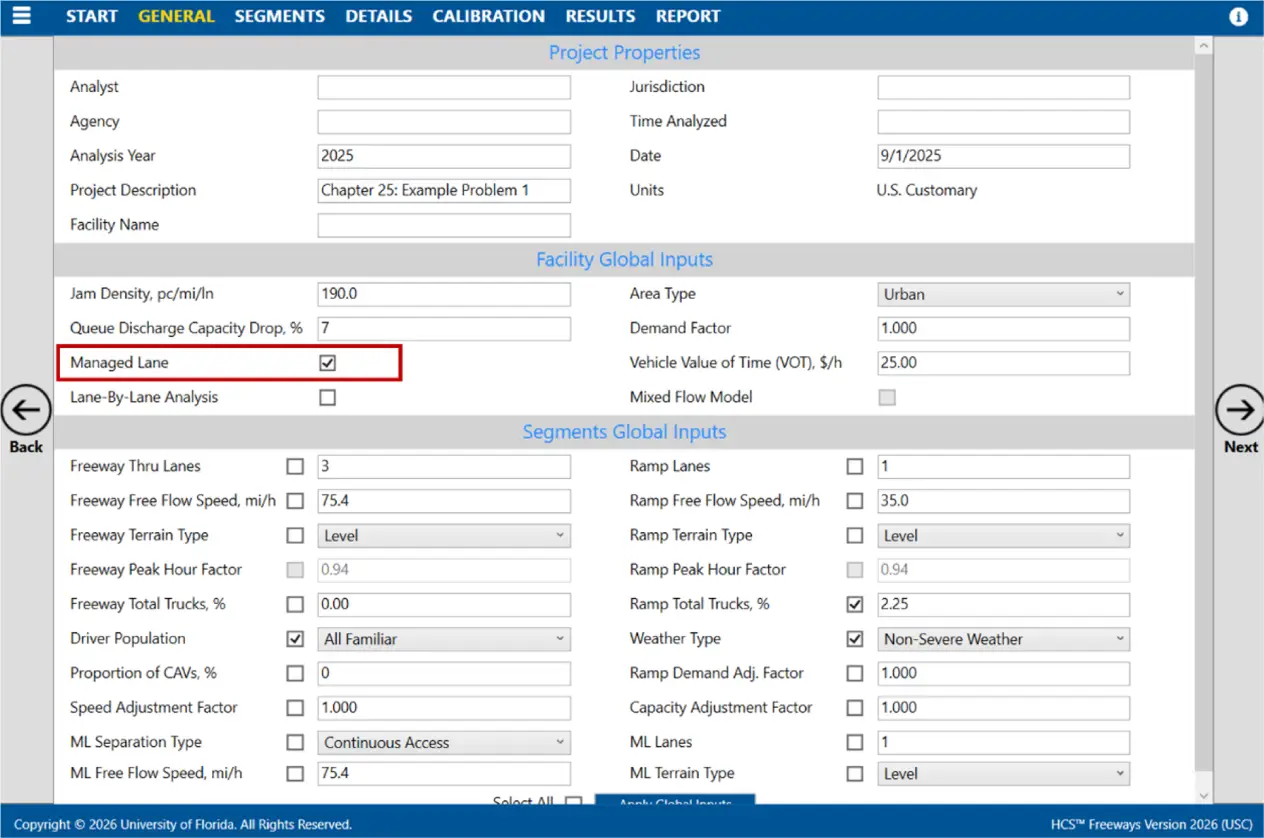Tick the ML Separation Type checkbox
This screenshot has height=838, width=1264.
[295, 742]
